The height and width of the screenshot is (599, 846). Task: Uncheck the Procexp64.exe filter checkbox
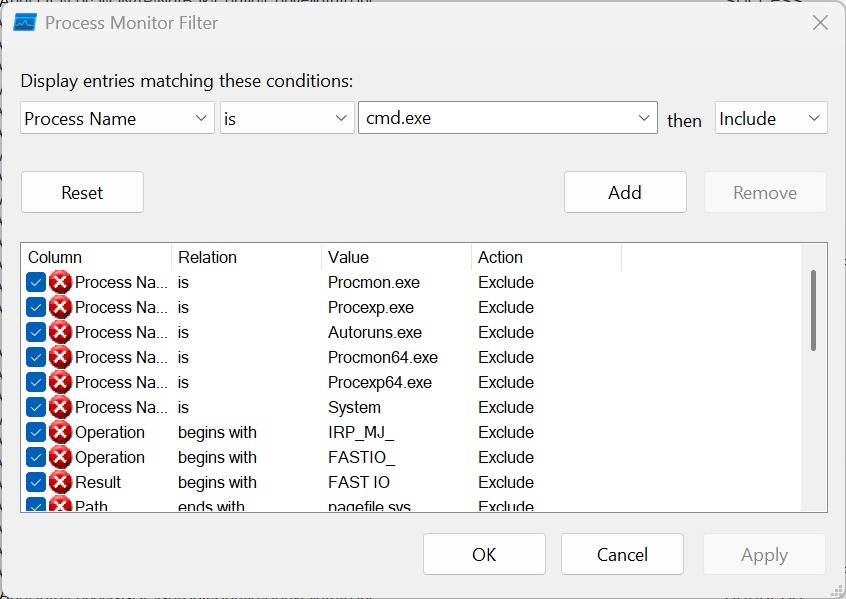36,382
